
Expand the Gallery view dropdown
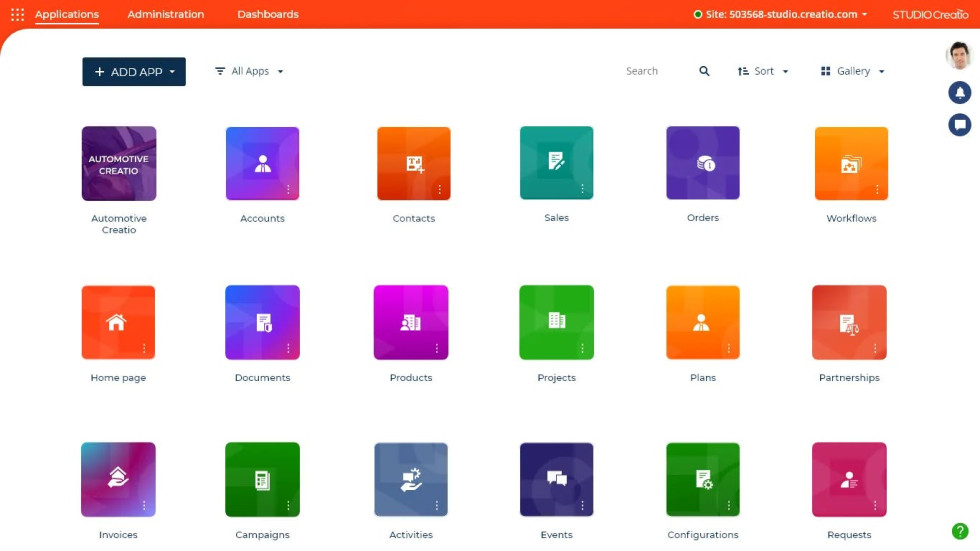pyautogui.click(x=852, y=71)
